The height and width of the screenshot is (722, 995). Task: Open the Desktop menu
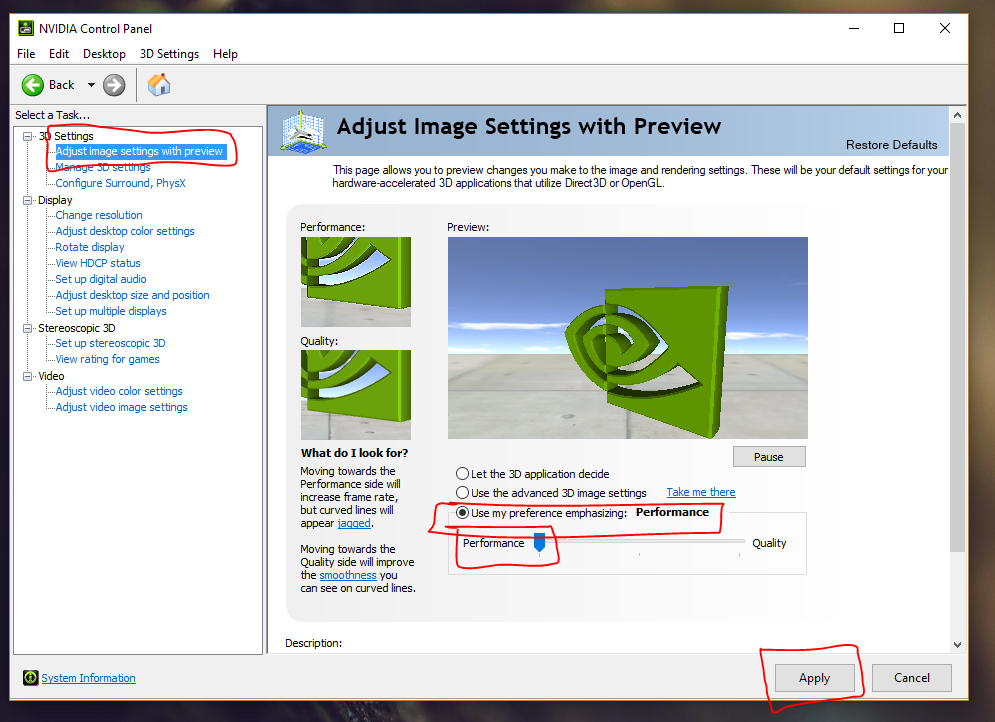[x=104, y=54]
